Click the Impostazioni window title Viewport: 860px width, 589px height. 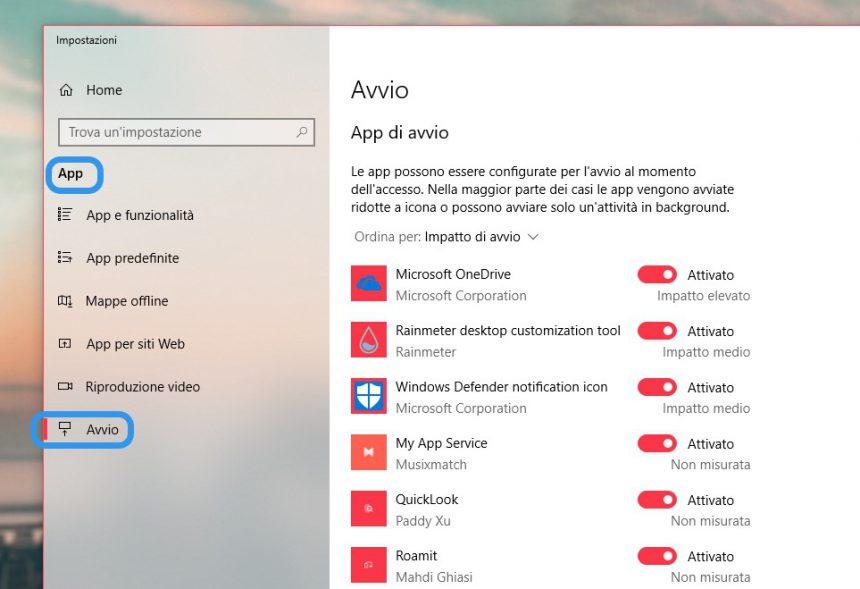click(x=86, y=40)
